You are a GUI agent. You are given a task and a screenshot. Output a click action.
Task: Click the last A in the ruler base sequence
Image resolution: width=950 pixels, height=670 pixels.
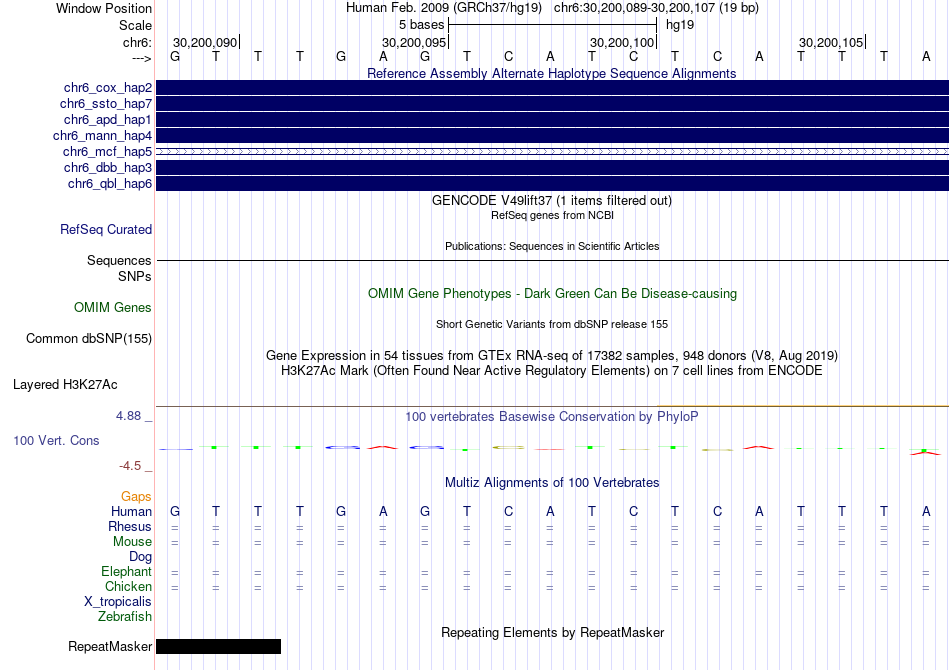[x=926, y=56]
